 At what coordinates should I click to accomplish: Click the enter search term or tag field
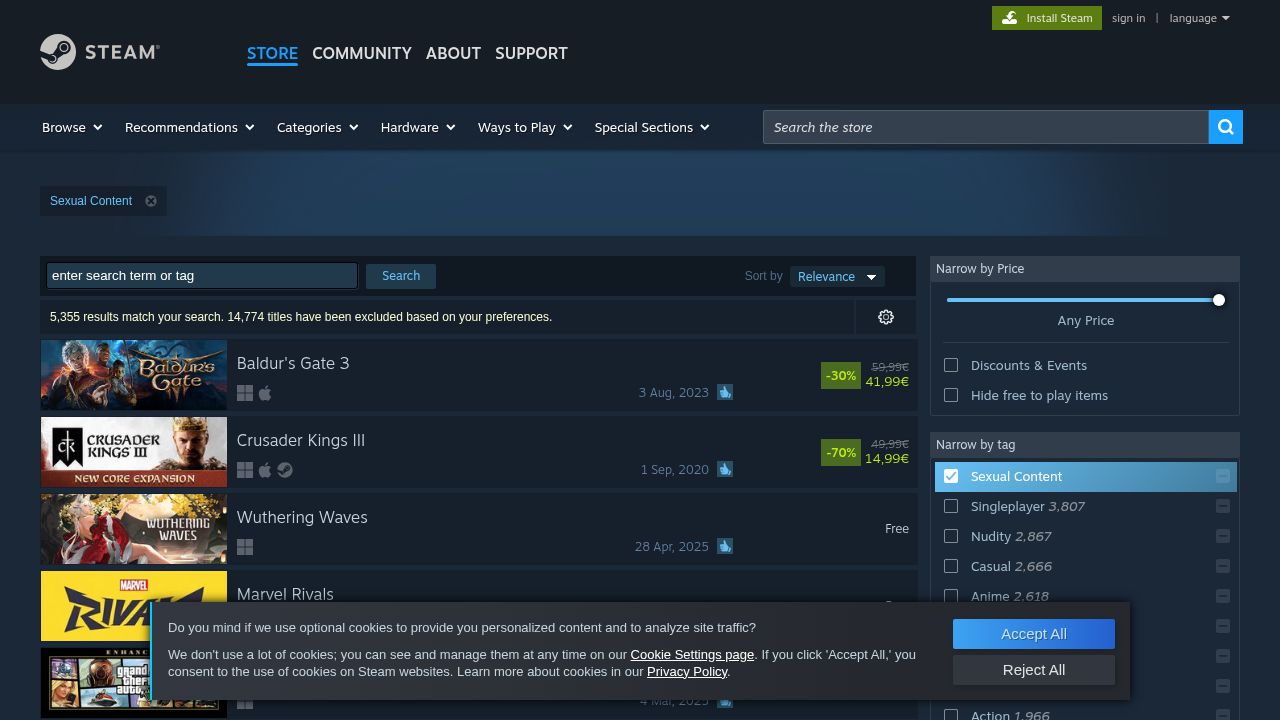(202, 276)
